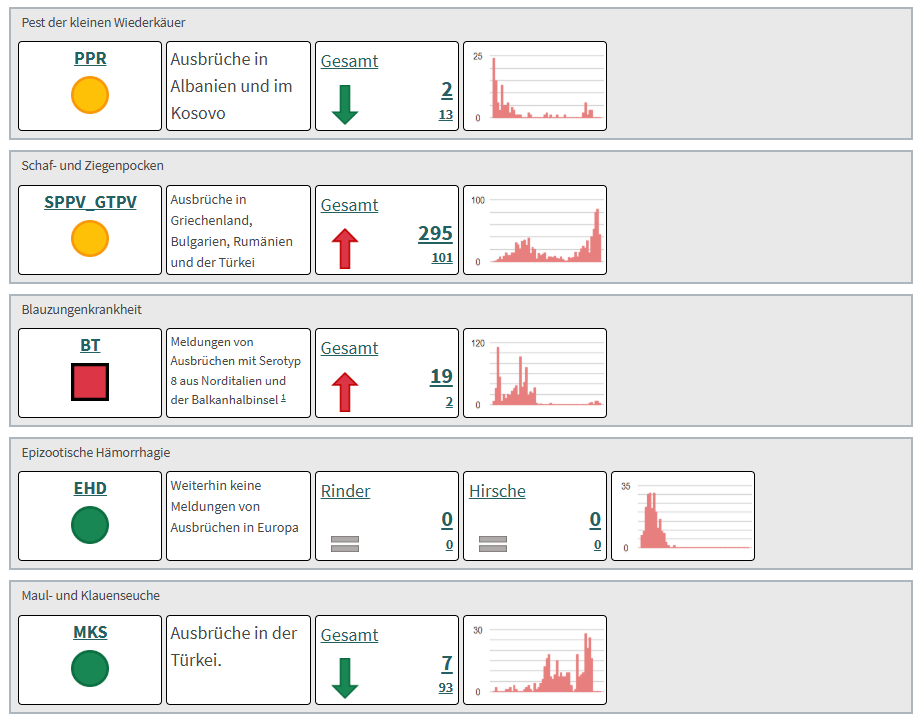Open the EHD outbreak history chart
This screenshot has height=722, width=921.
click(683, 516)
